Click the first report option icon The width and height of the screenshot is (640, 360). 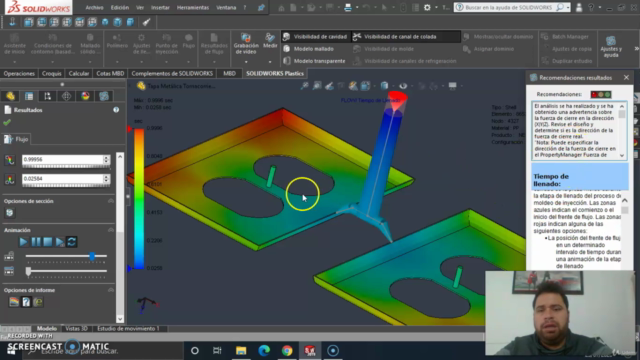[14, 302]
